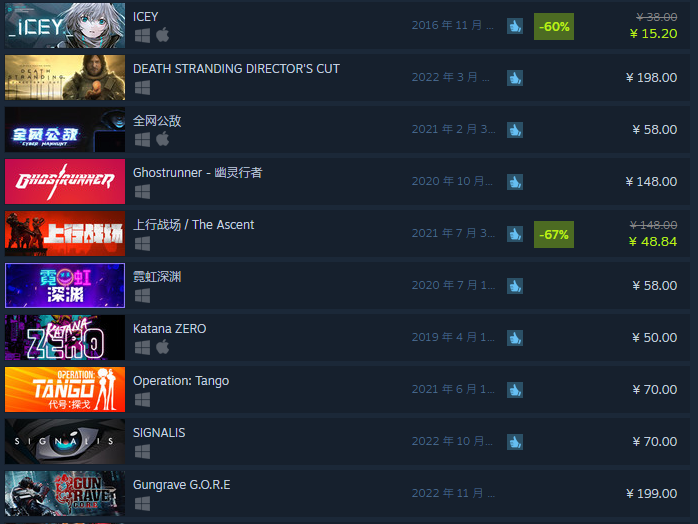This screenshot has height=524, width=698.
Task: Click the Mac platform icon under 全网公敌
Action: (162, 139)
